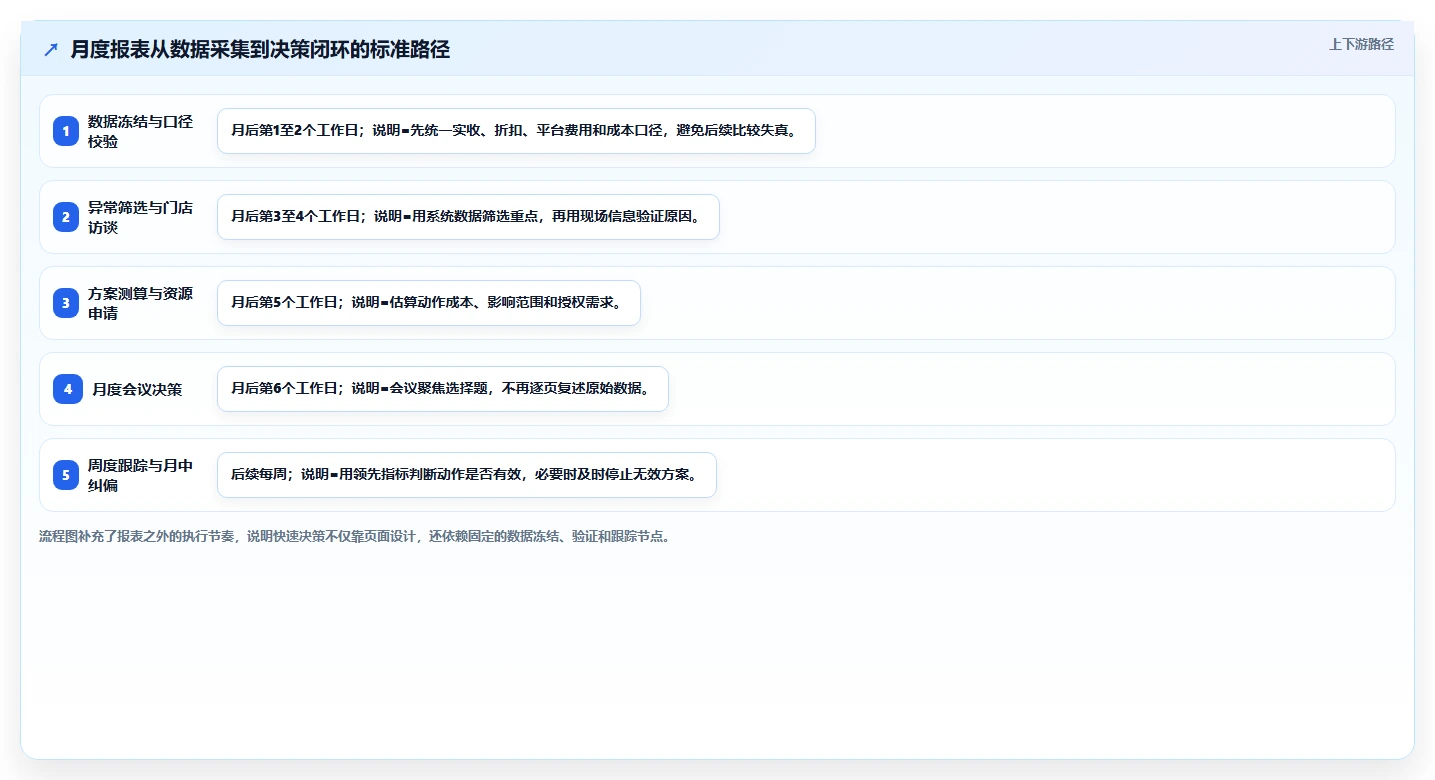Click the 月后第1至2个工作日 description box
1435x780 pixels.
[516, 131]
